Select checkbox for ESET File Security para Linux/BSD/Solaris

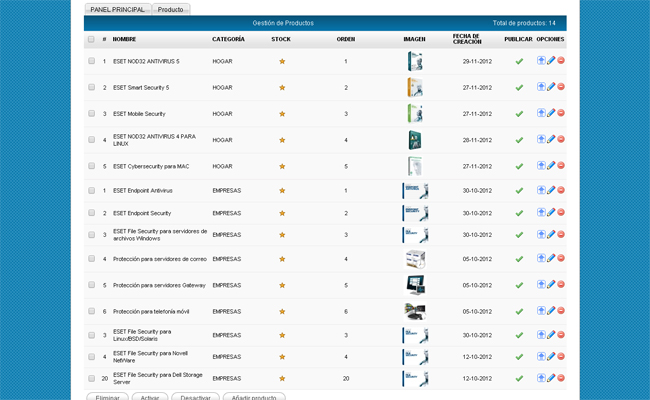91,335
